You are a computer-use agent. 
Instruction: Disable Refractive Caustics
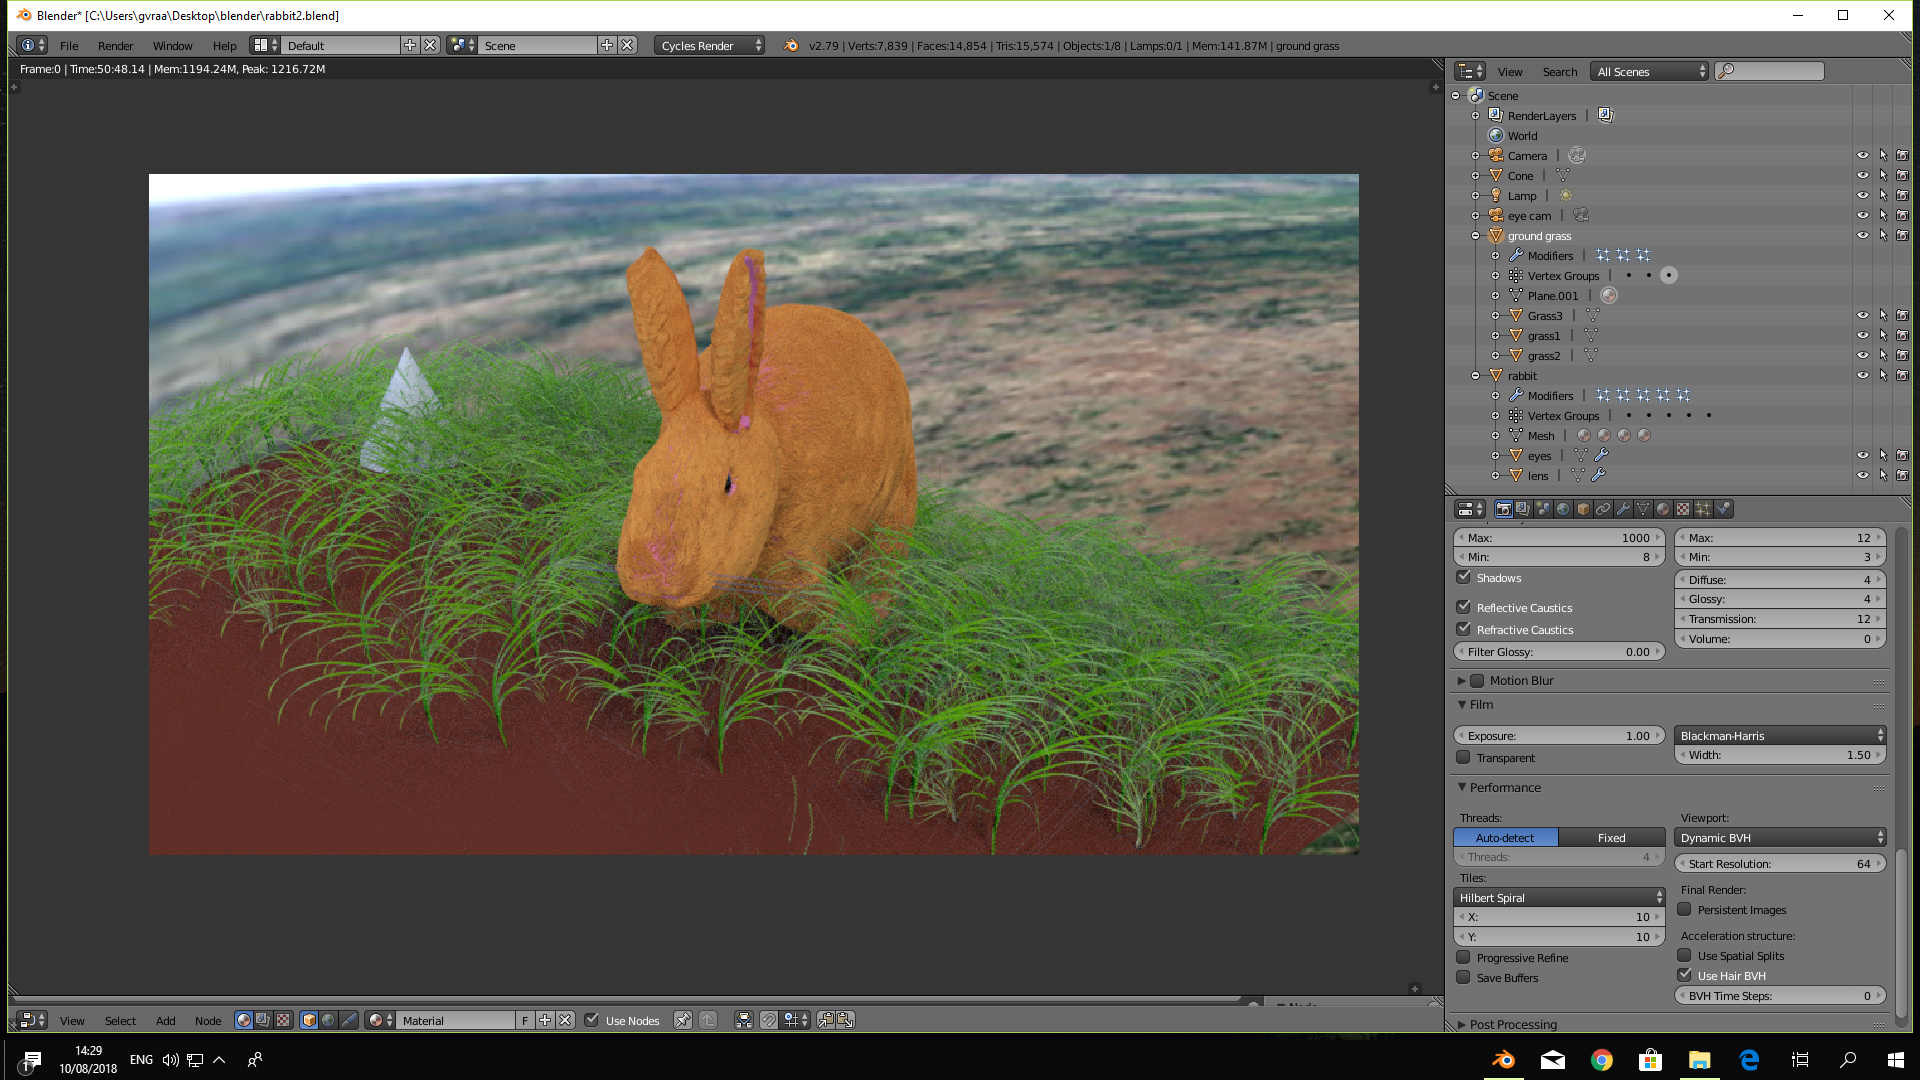click(x=1464, y=629)
